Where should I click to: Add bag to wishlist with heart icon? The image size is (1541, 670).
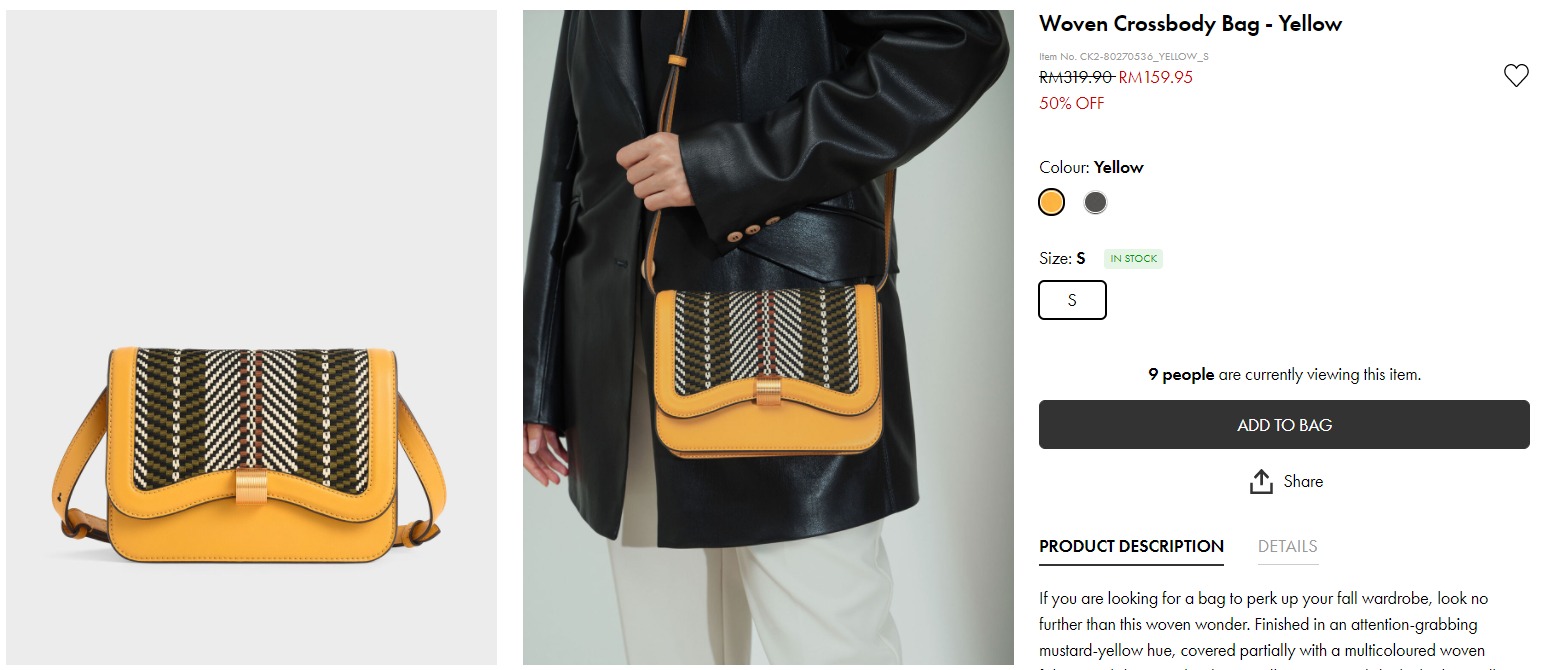pos(1516,75)
